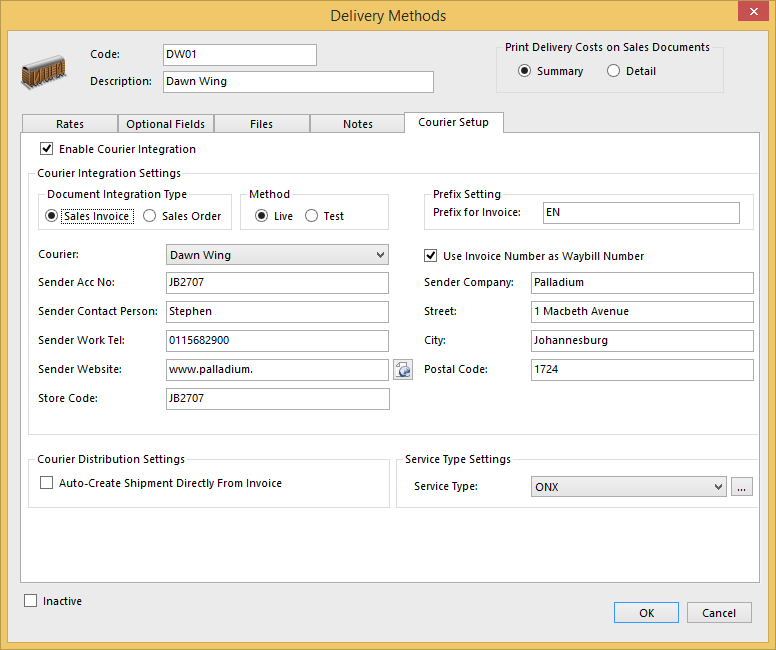
Task: Choose Live method radio button
Action: coord(261,216)
